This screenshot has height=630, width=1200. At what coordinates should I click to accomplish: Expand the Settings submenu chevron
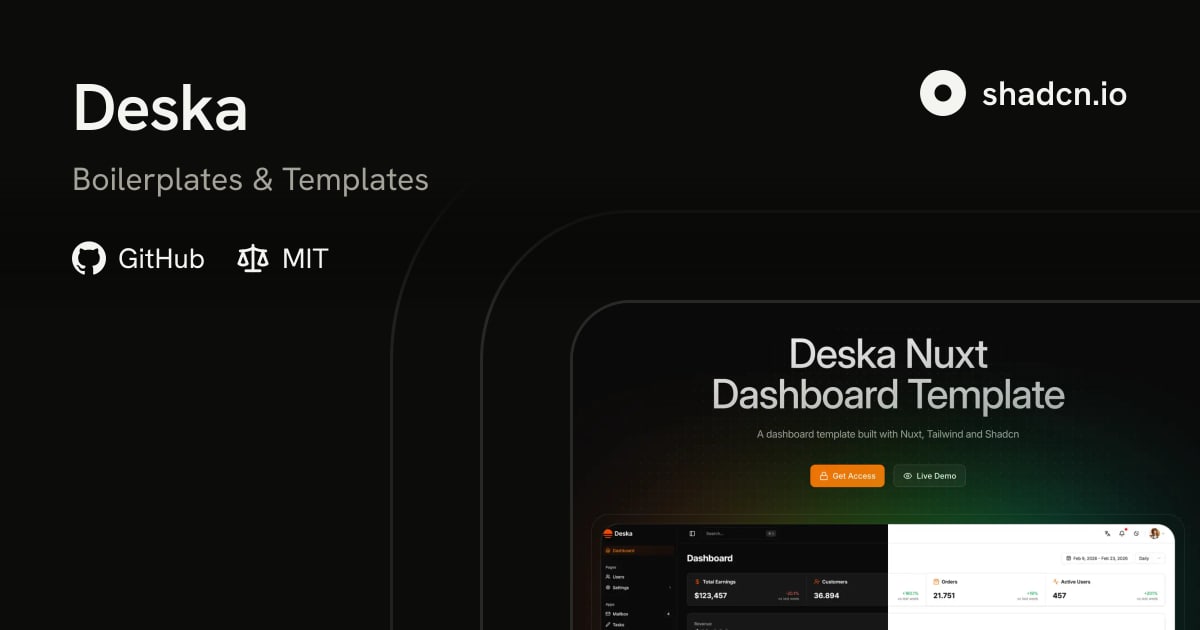pyautogui.click(x=669, y=587)
